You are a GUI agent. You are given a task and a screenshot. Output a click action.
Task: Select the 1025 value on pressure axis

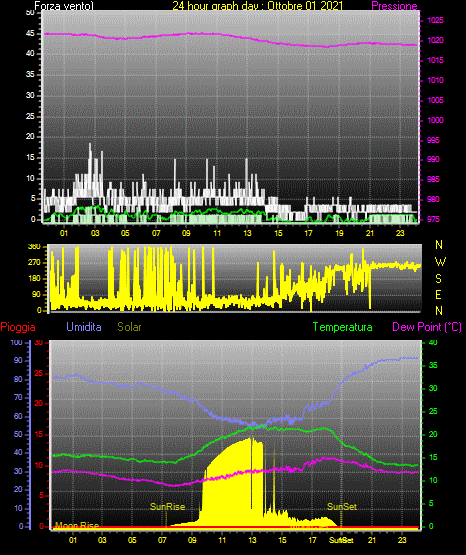tap(435, 20)
